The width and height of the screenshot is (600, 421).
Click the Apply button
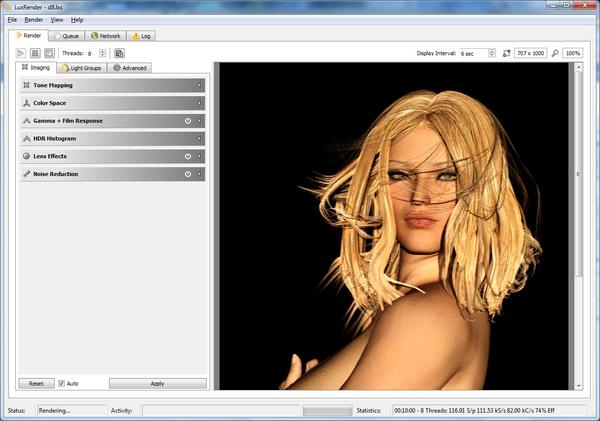tap(157, 383)
